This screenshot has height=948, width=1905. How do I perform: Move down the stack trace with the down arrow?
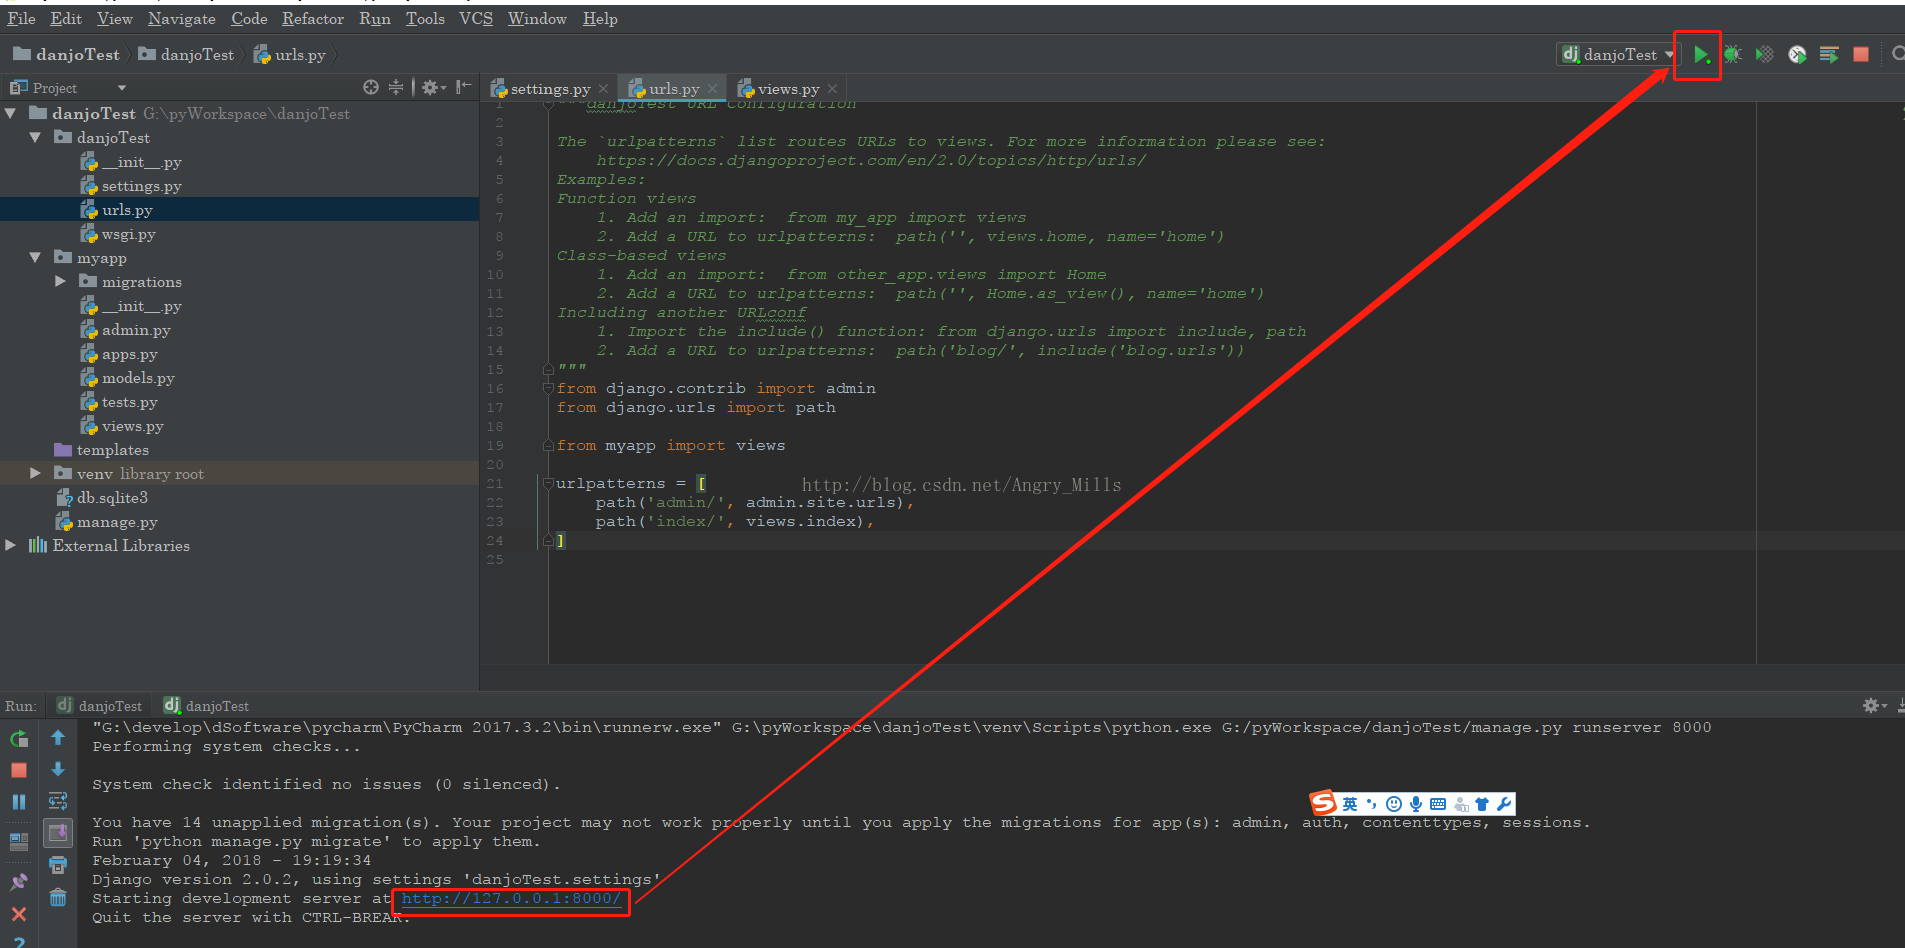[58, 769]
